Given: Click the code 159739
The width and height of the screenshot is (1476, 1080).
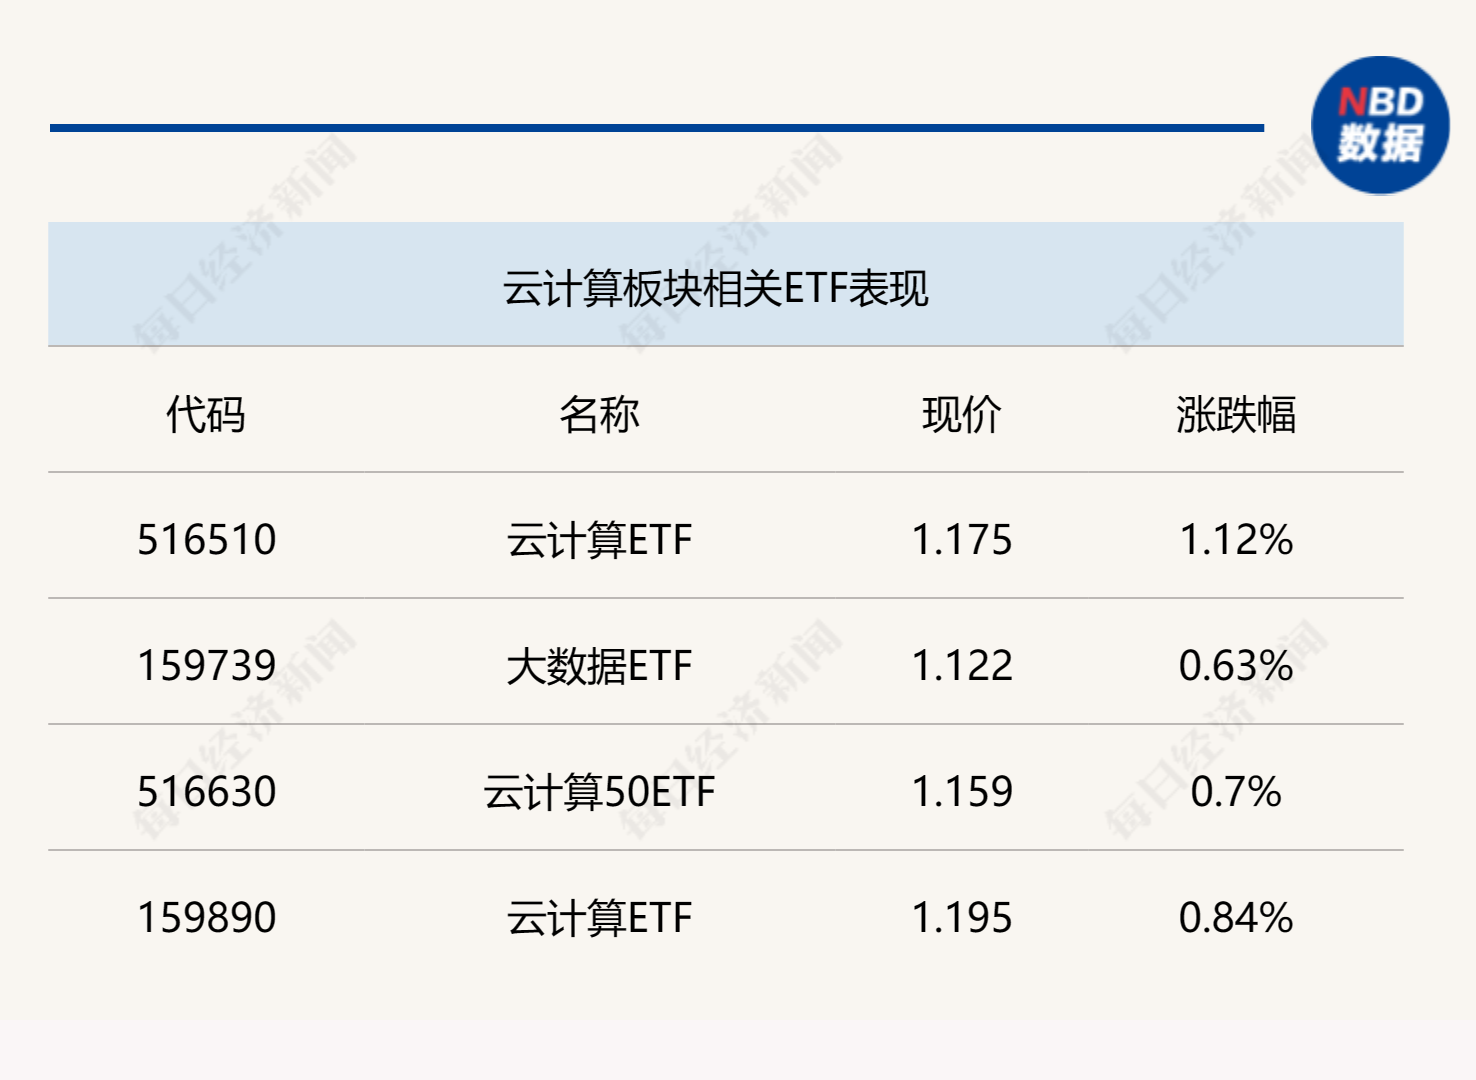Looking at the screenshot, I should (x=207, y=666).
